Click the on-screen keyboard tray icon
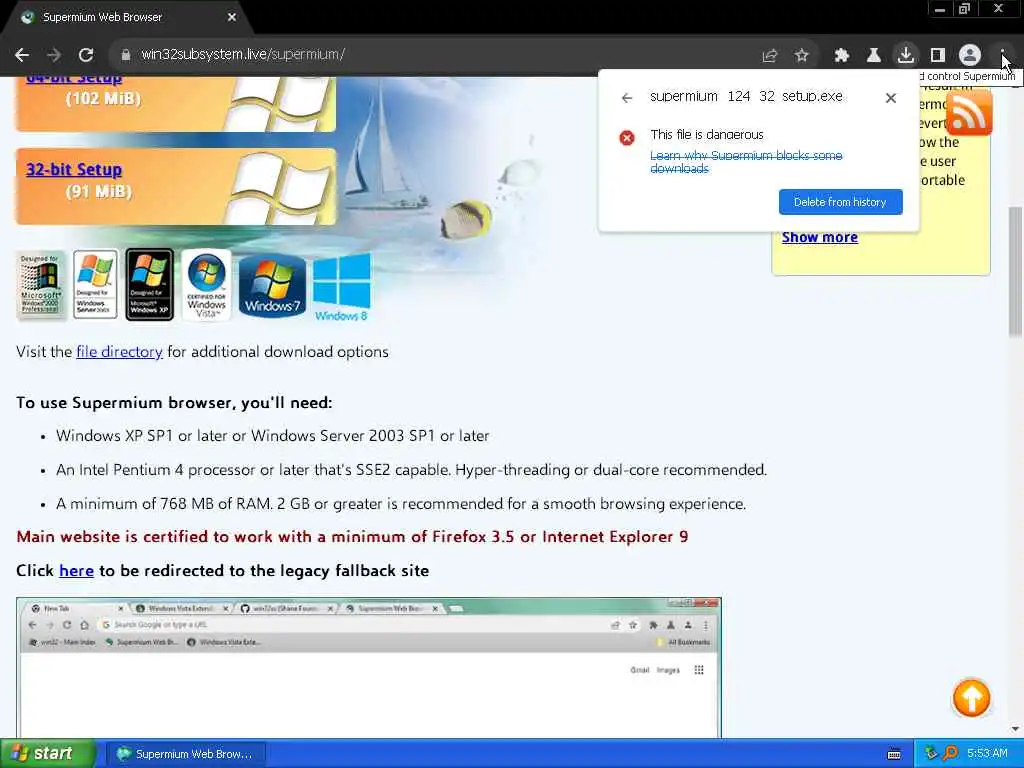The image size is (1024, 768). coord(894,754)
